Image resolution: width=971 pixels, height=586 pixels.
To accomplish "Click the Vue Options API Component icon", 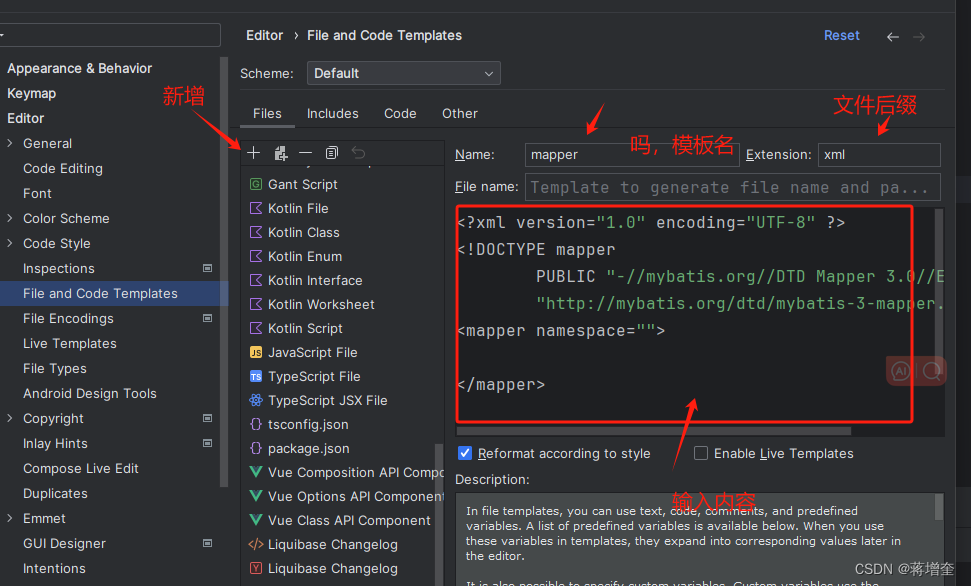I will click(256, 496).
